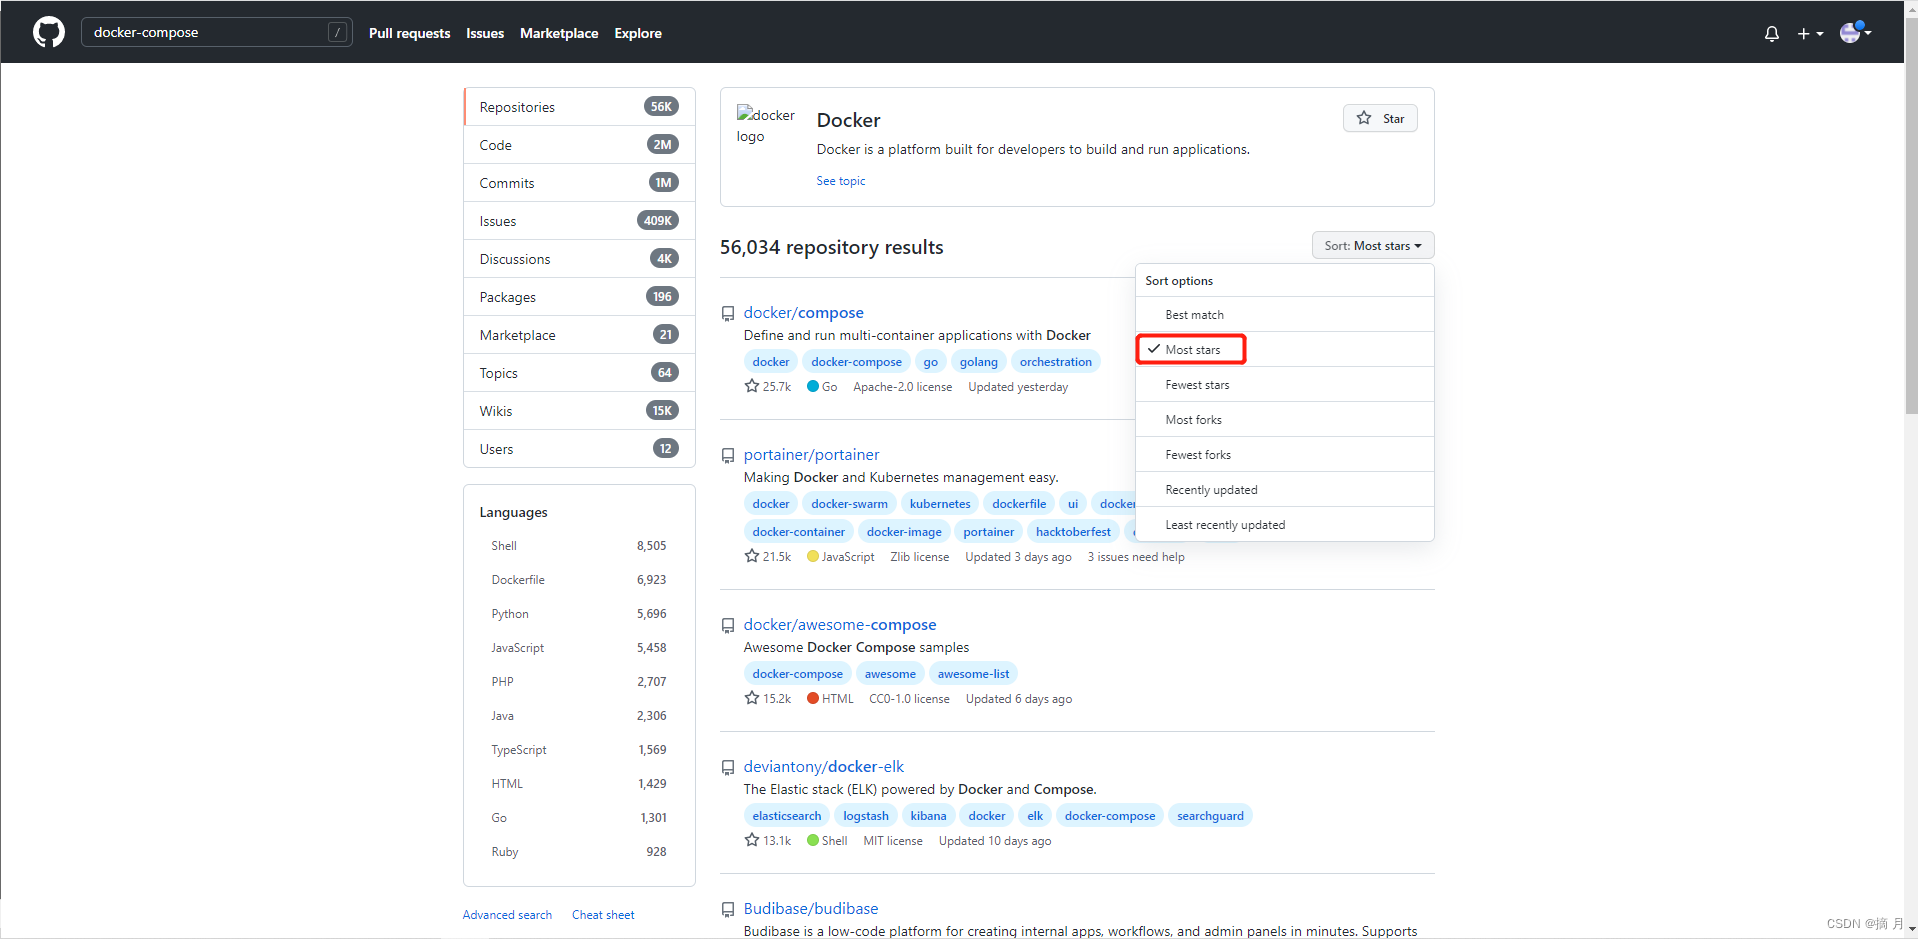Open the See topic link
The image size is (1918, 939).
click(x=841, y=181)
